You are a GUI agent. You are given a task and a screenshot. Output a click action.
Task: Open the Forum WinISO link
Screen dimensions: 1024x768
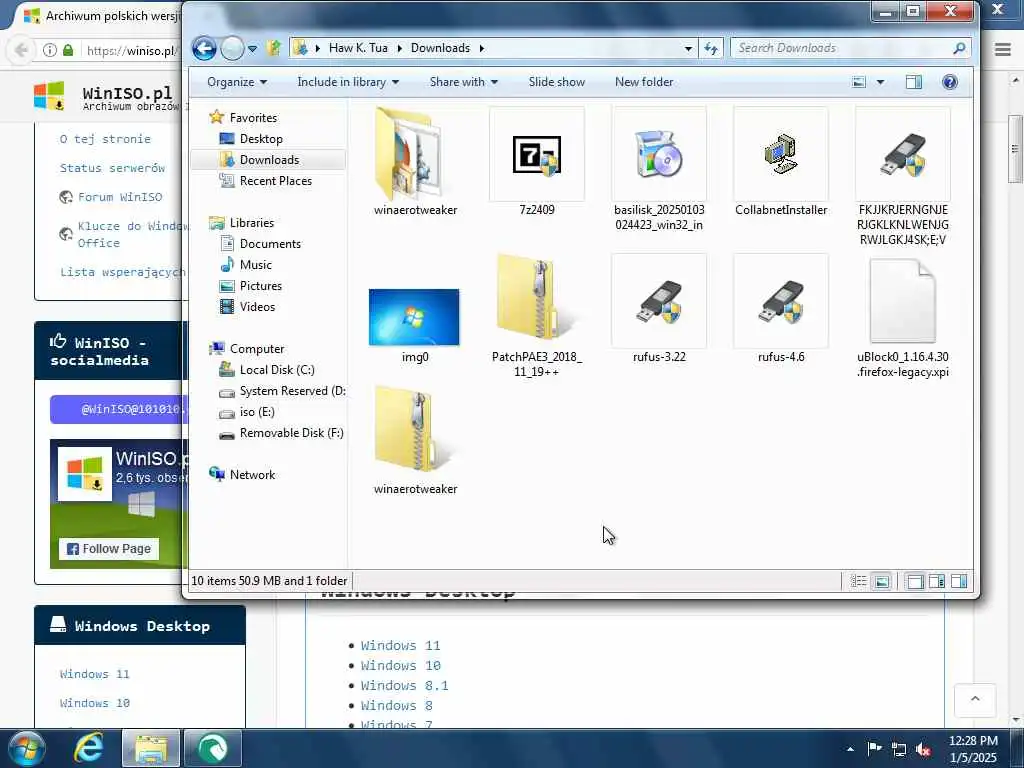pos(120,197)
